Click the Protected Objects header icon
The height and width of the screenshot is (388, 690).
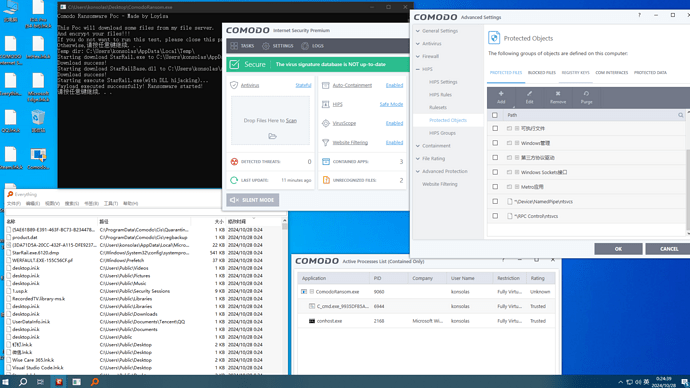tap(494, 38)
